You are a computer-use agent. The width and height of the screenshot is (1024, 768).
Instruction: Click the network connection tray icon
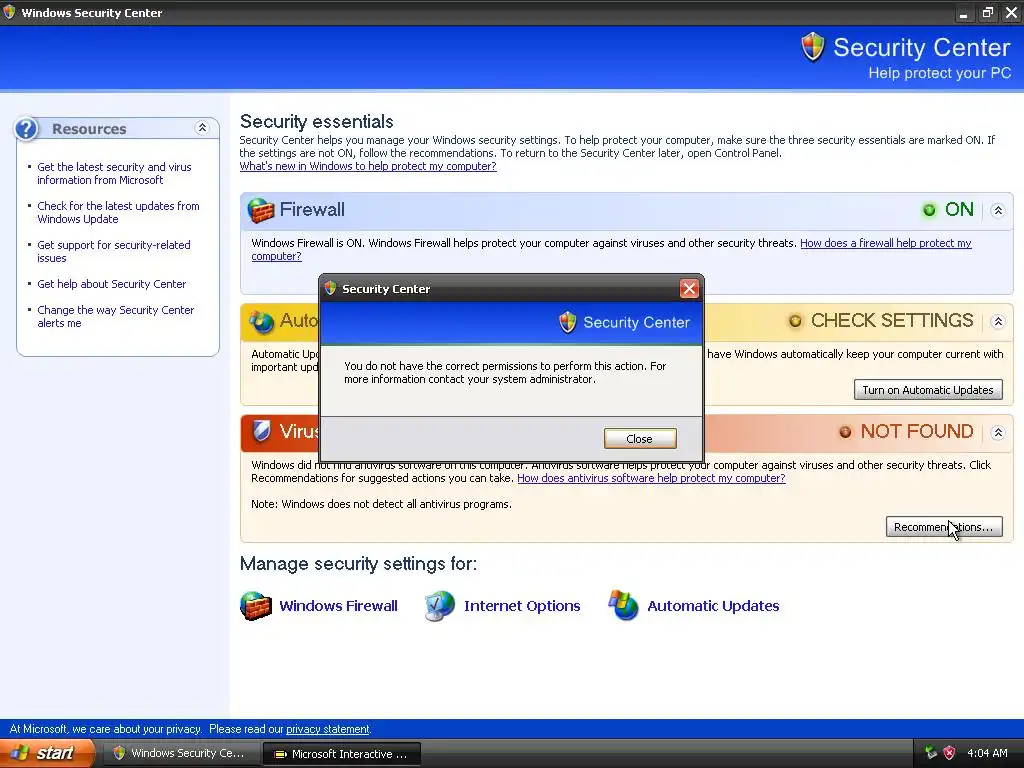931,753
